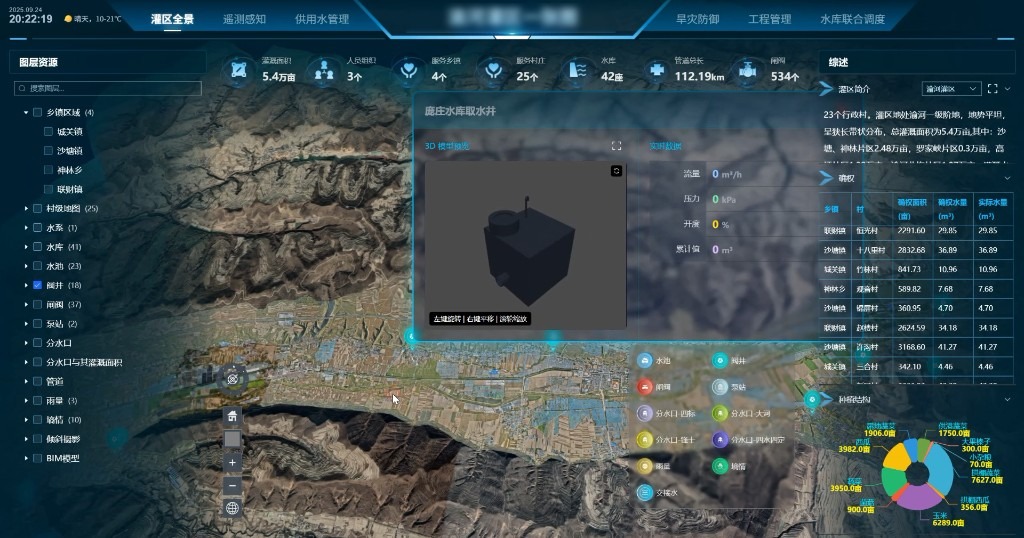Click the 雨量 legend icon
The height and width of the screenshot is (538, 1024).
pyautogui.click(x=645, y=466)
